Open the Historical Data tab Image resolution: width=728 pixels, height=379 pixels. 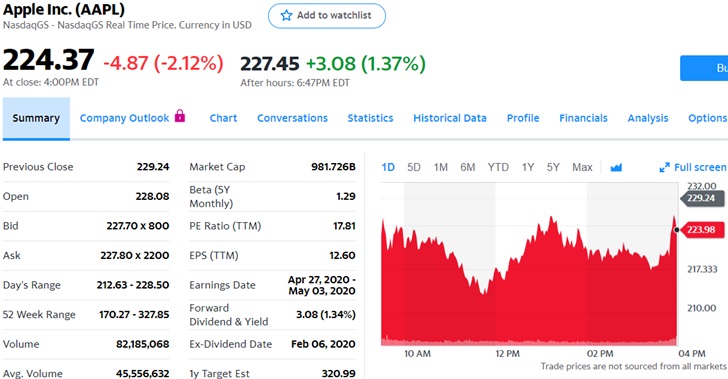coord(450,118)
